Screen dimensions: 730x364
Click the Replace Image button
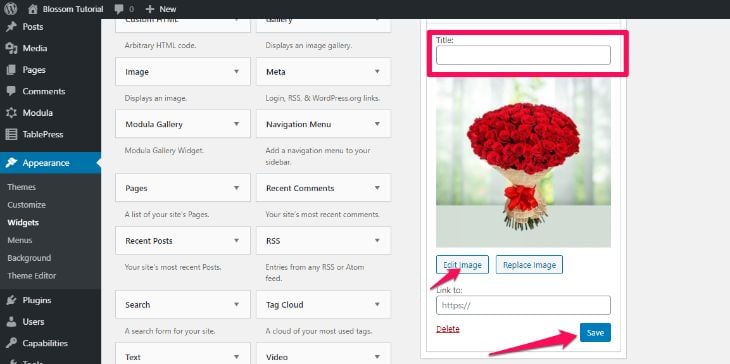pos(529,264)
